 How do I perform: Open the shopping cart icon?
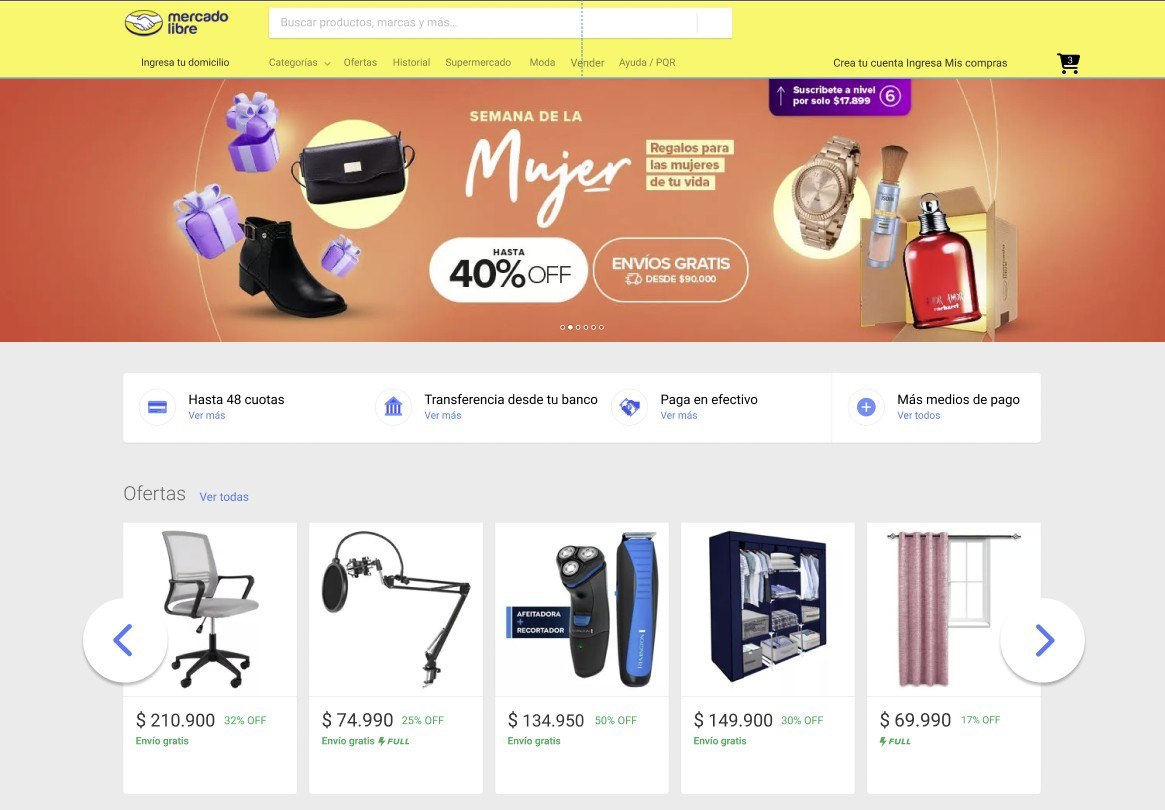1068,63
